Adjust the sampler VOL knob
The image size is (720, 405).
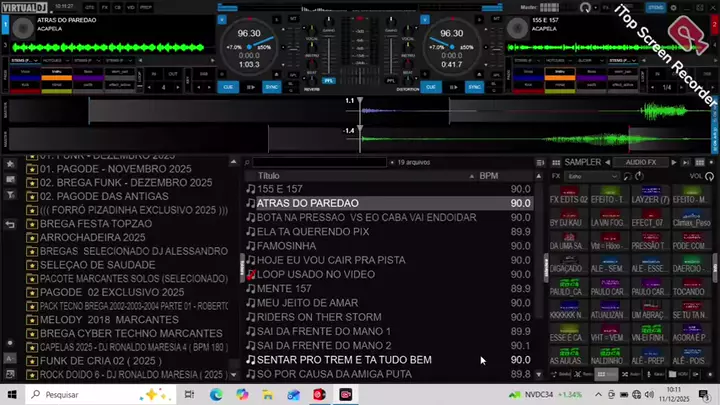pyautogui.click(x=711, y=176)
